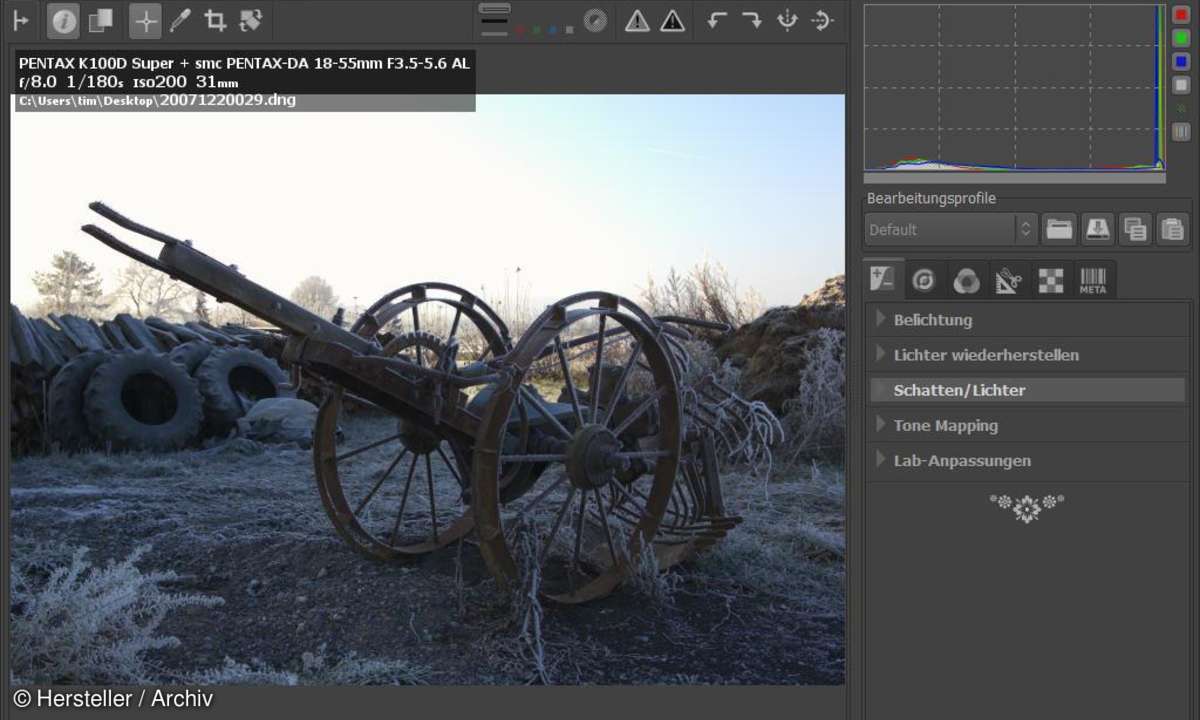This screenshot has width=1200, height=720.
Task: Expand the Belichtung section
Action: coord(1027,320)
